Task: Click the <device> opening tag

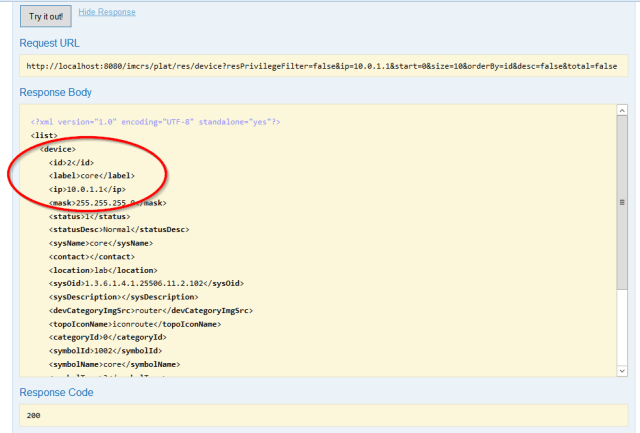Action: click(58, 149)
